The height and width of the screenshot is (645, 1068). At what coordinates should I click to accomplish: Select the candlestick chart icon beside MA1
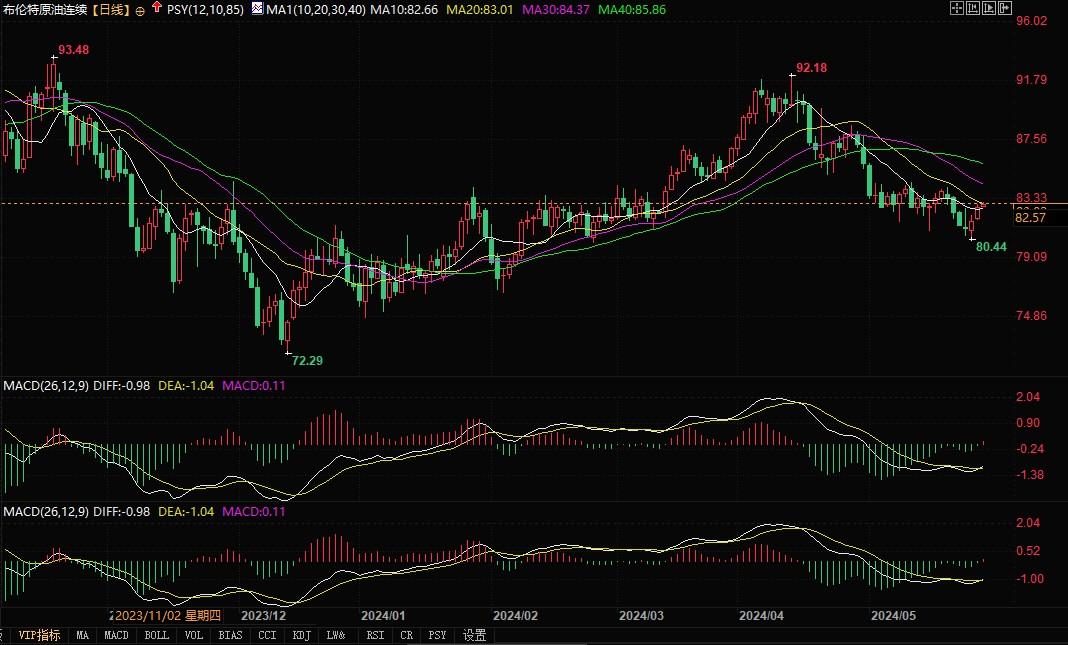click(255, 8)
